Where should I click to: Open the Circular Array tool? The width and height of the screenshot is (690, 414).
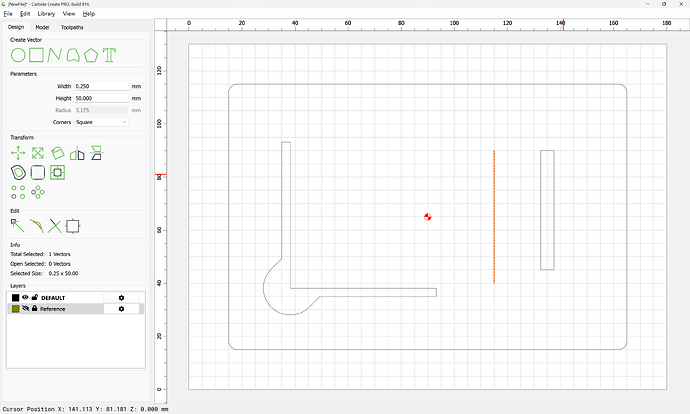[38, 192]
